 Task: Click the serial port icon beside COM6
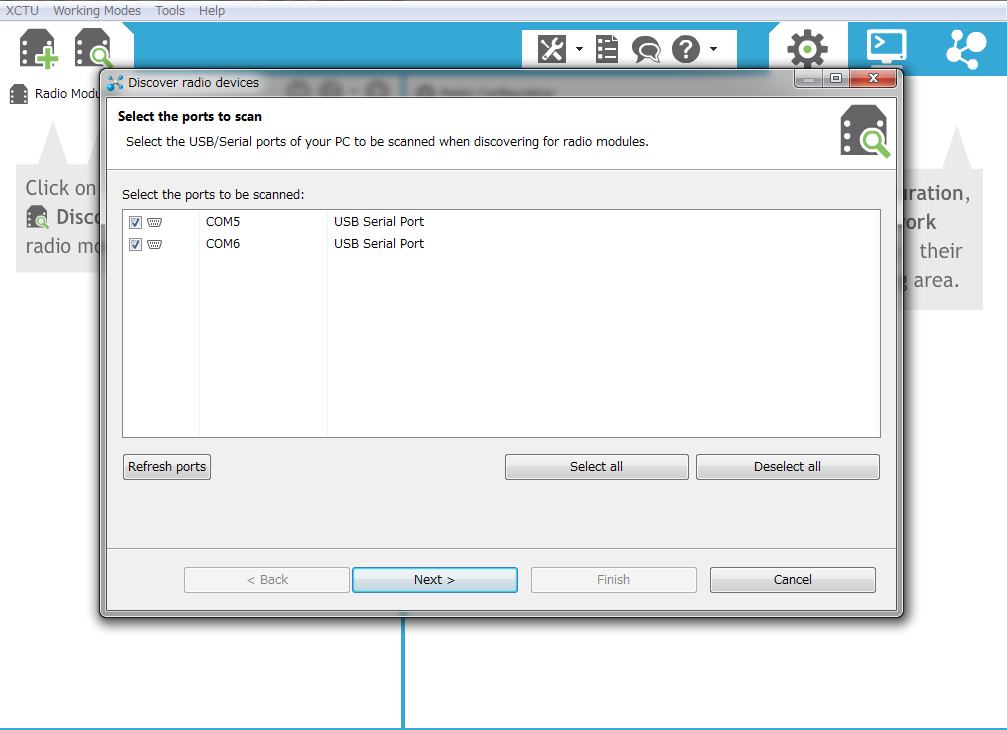point(154,244)
